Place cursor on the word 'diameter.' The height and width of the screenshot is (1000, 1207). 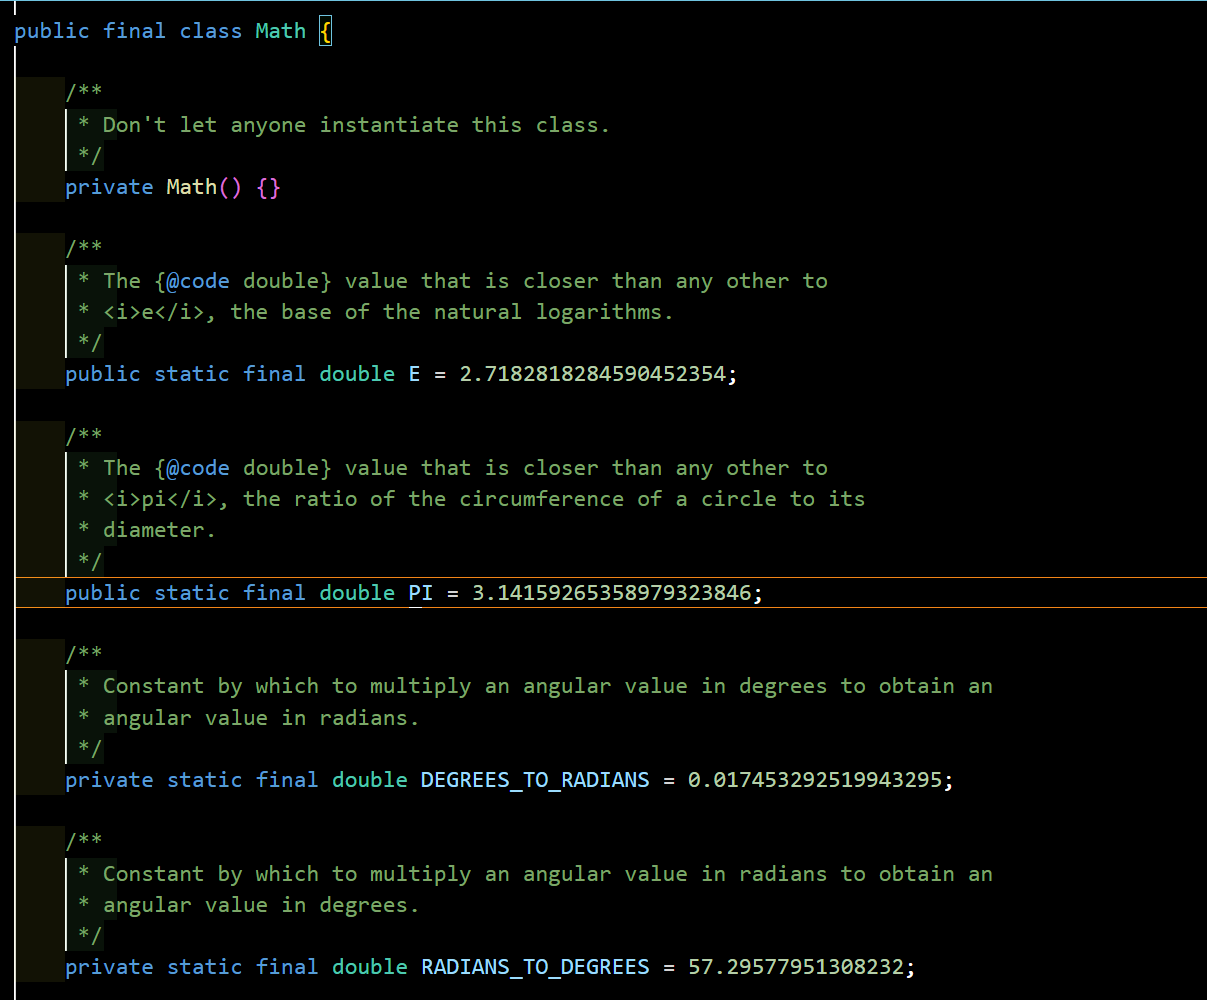(x=159, y=530)
